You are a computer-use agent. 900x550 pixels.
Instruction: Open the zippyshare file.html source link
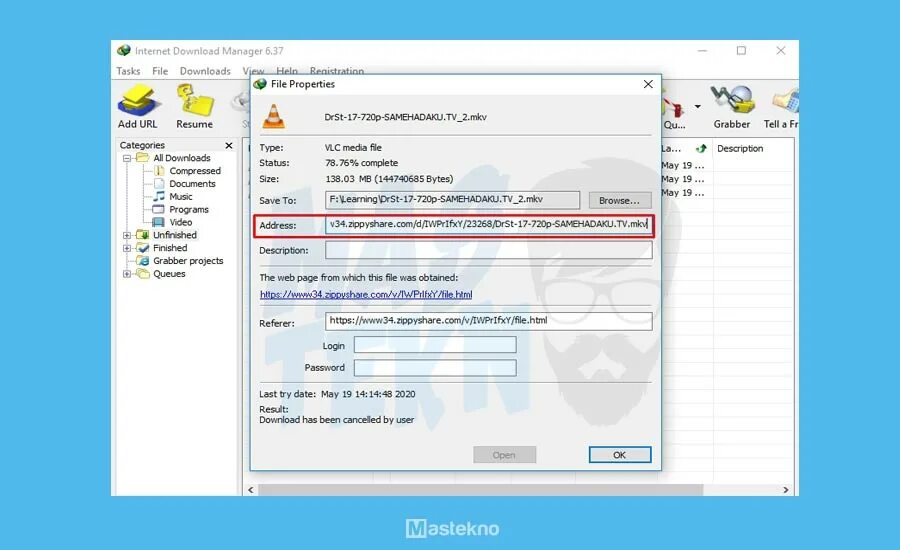point(366,295)
